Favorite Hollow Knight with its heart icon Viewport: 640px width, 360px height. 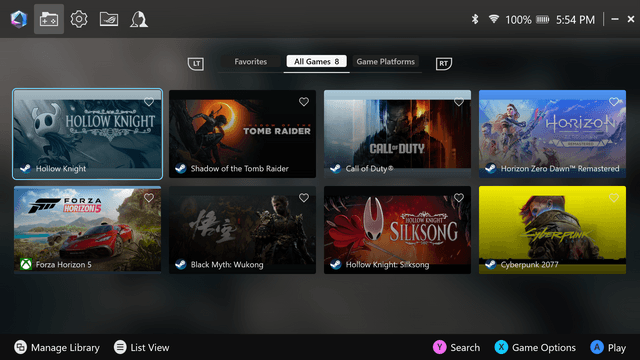point(149,102)
